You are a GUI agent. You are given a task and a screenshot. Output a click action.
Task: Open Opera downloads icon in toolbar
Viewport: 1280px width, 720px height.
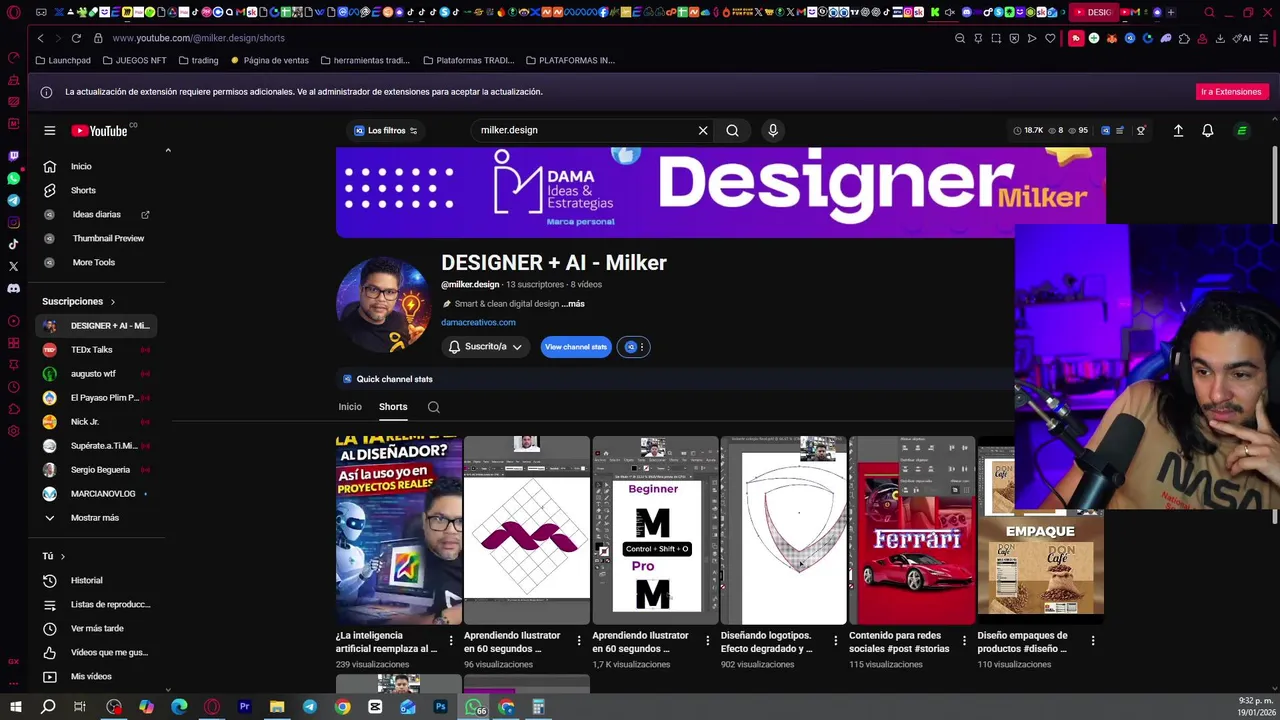[x=1219, y=38]
